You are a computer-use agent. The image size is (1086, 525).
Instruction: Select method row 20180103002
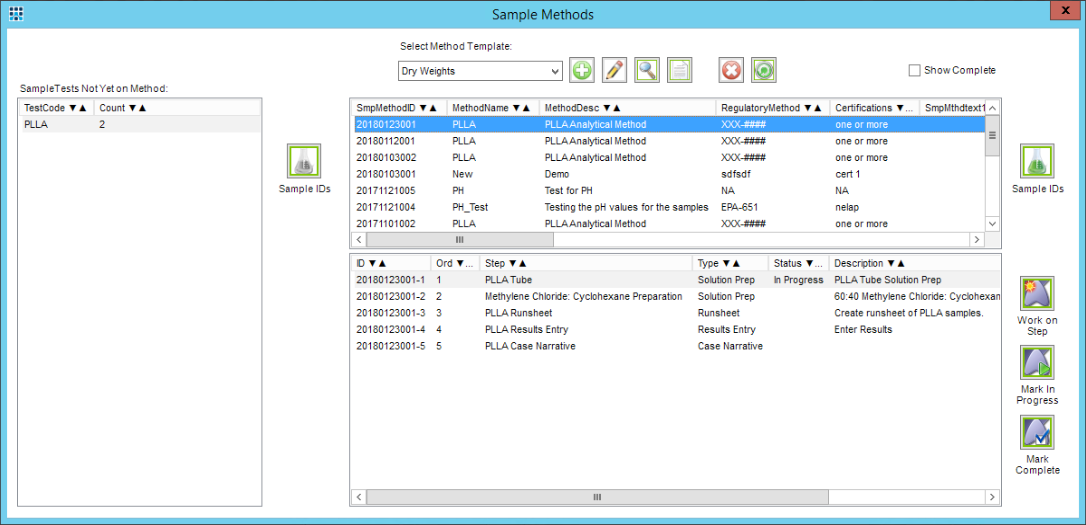pos(668,157)
